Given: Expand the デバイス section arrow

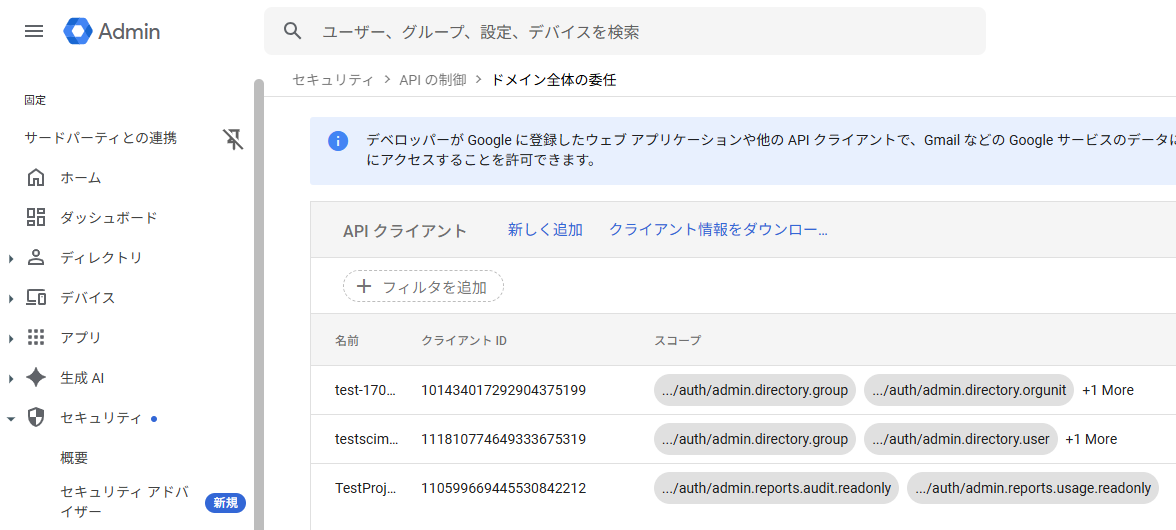Looking at the screenshot, I should [11, 299].
